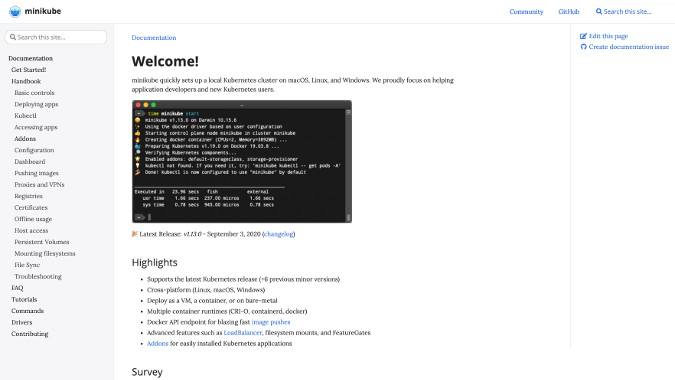Click the GitHub icon for documentation issue
675x380 pixels.
583,47
